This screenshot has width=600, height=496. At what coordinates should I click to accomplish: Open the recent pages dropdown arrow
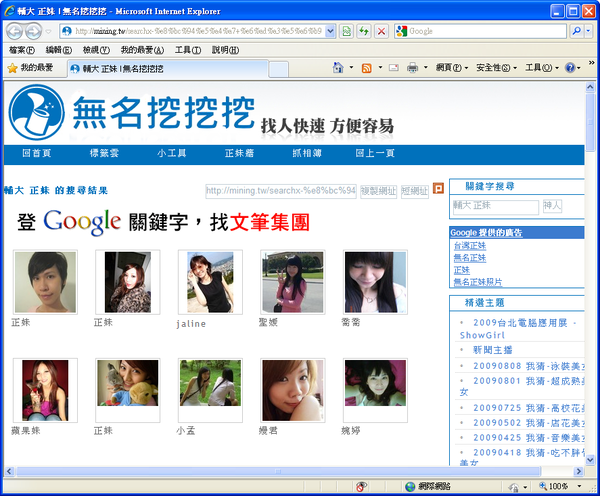tap(49, 31)
